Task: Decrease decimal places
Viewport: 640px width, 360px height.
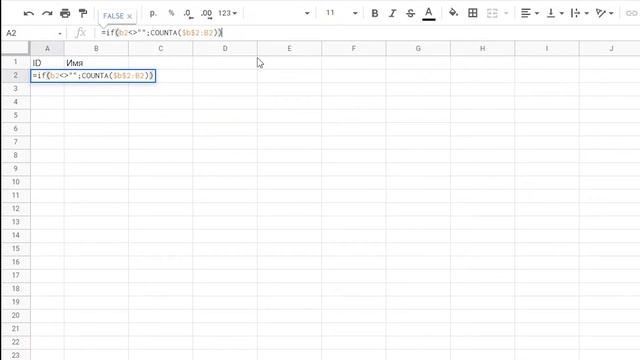Action: click(188, 13)
